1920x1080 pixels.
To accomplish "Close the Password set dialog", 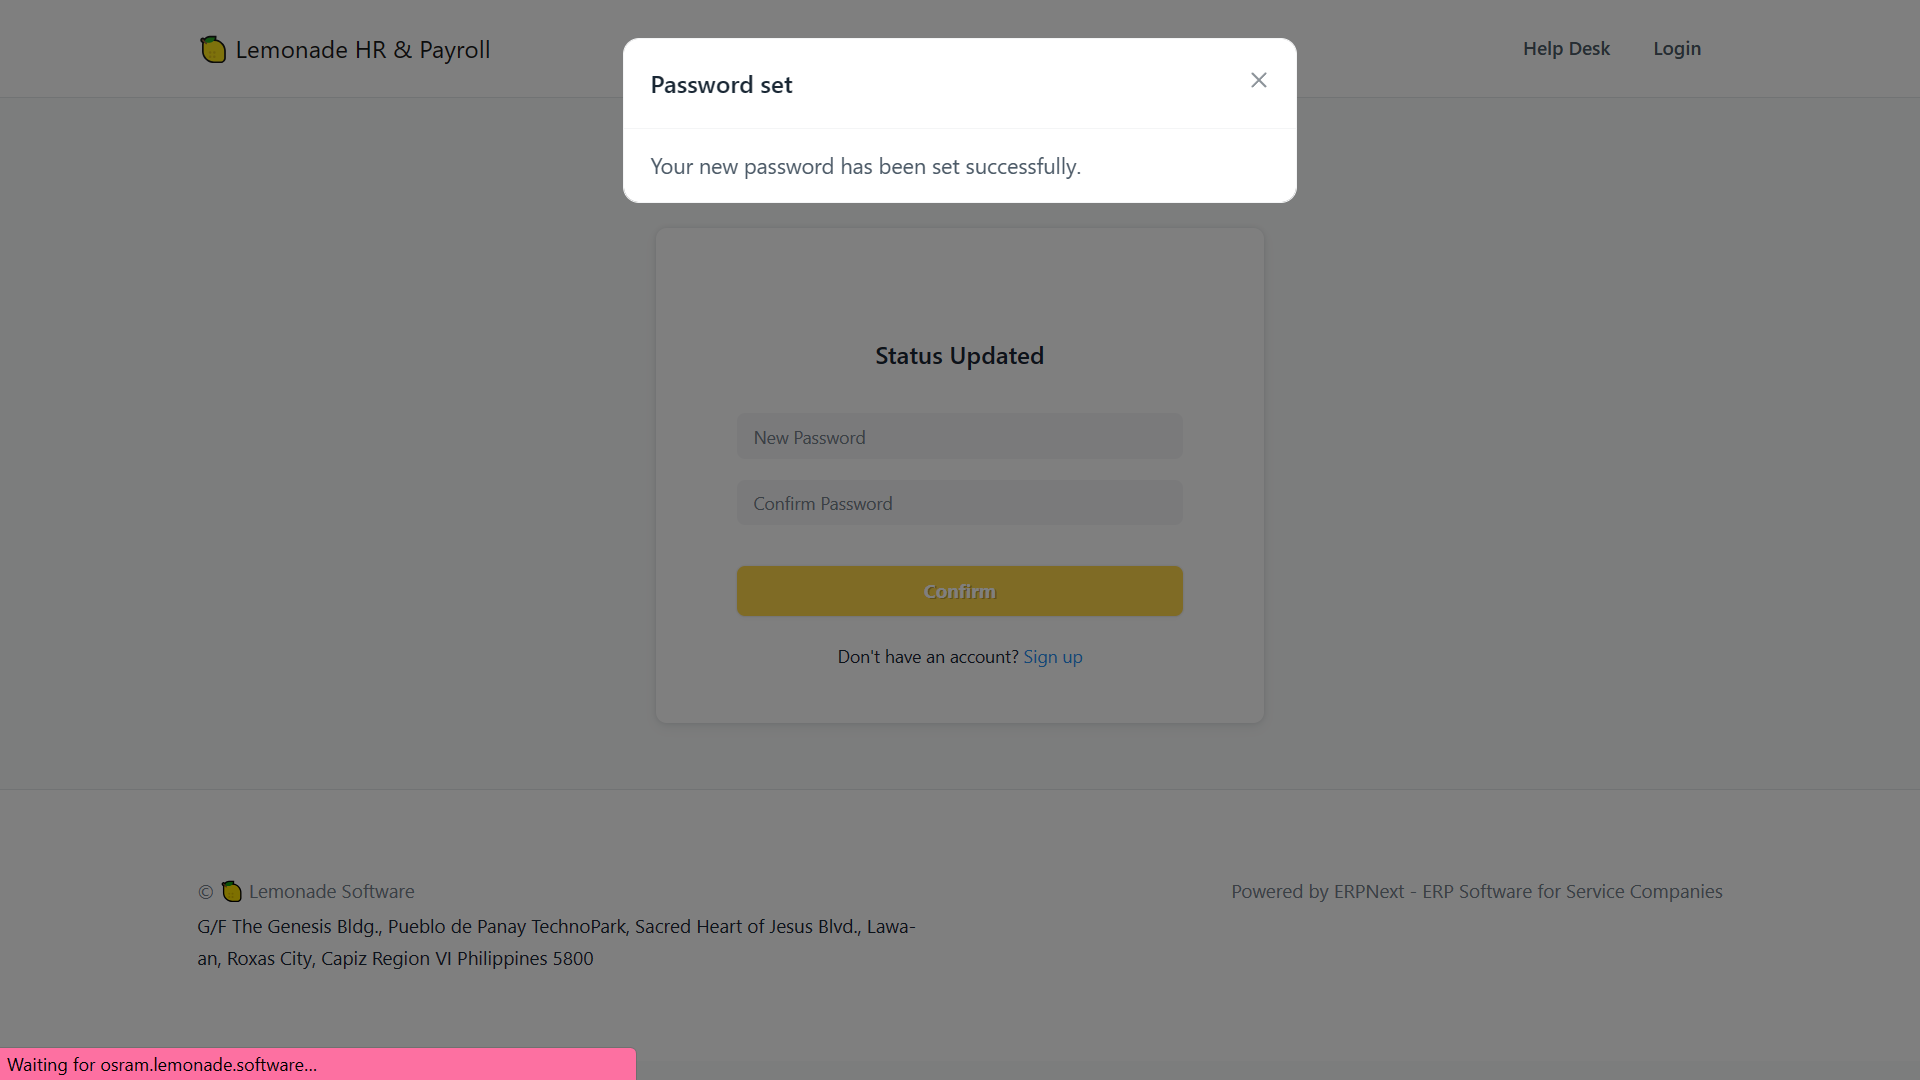I will (1259, 80).
